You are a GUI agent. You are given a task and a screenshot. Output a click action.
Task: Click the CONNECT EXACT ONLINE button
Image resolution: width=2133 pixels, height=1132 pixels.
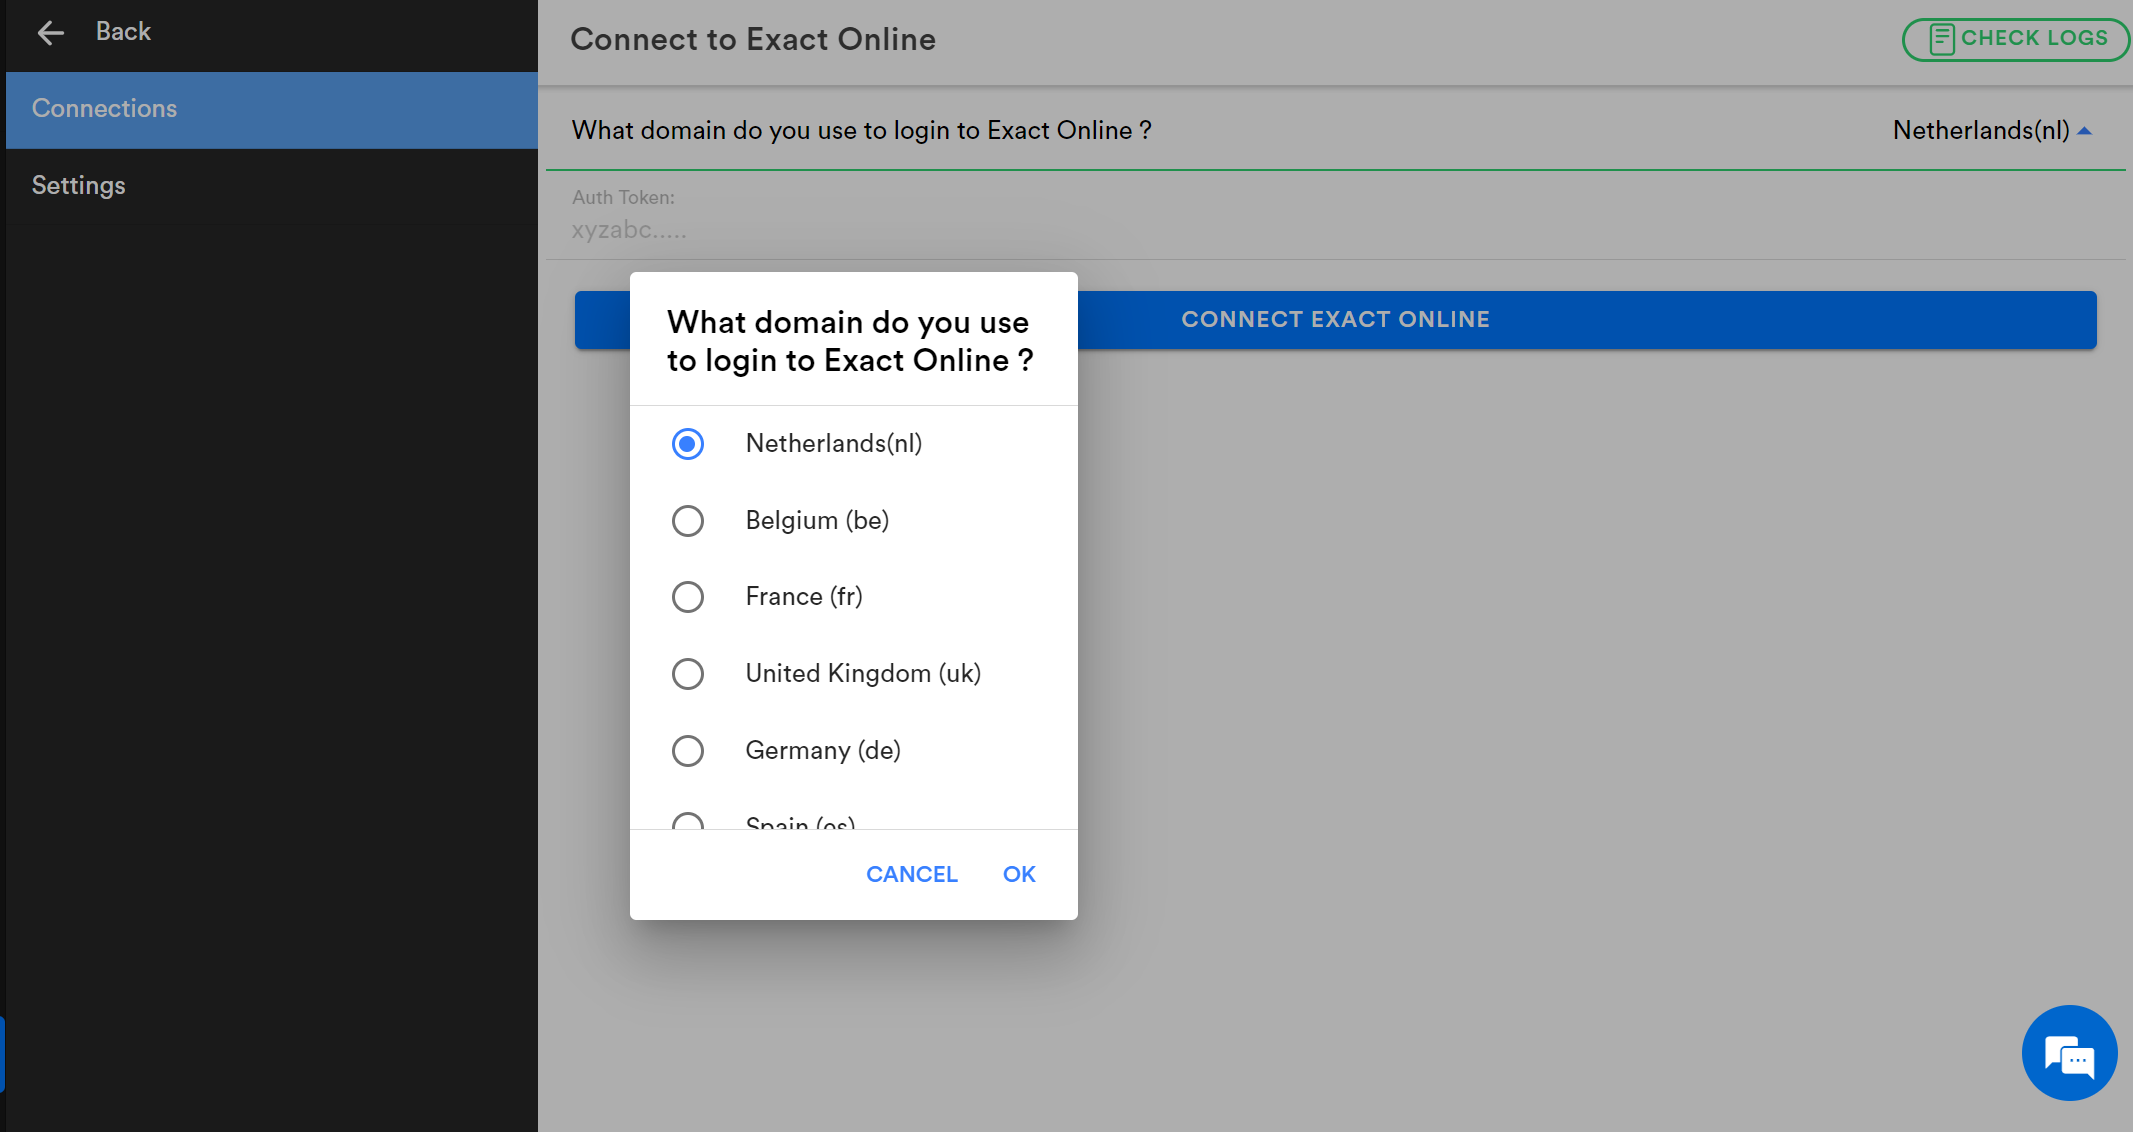pos(1336,320)
